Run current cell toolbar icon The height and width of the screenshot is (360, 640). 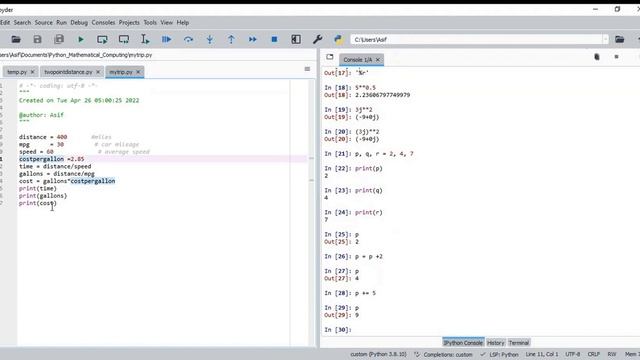102,40
